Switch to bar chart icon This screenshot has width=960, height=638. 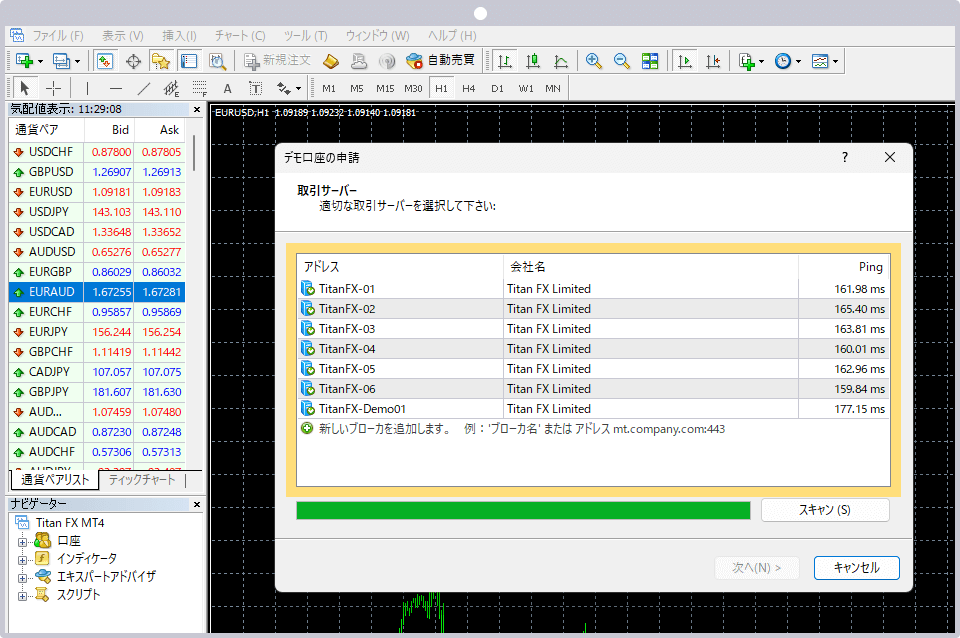click(504, 61)
